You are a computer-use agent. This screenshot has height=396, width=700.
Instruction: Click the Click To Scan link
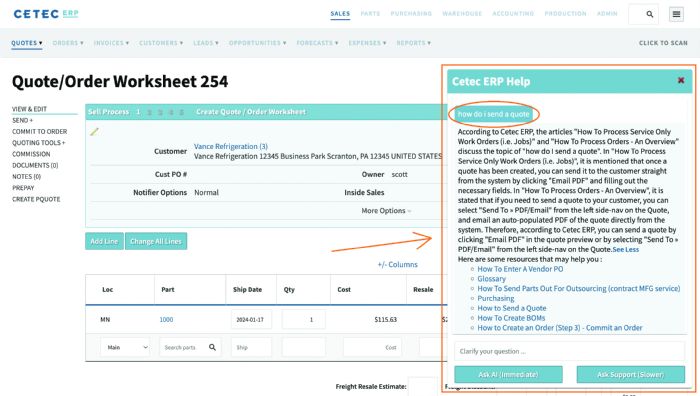[663, 43]
